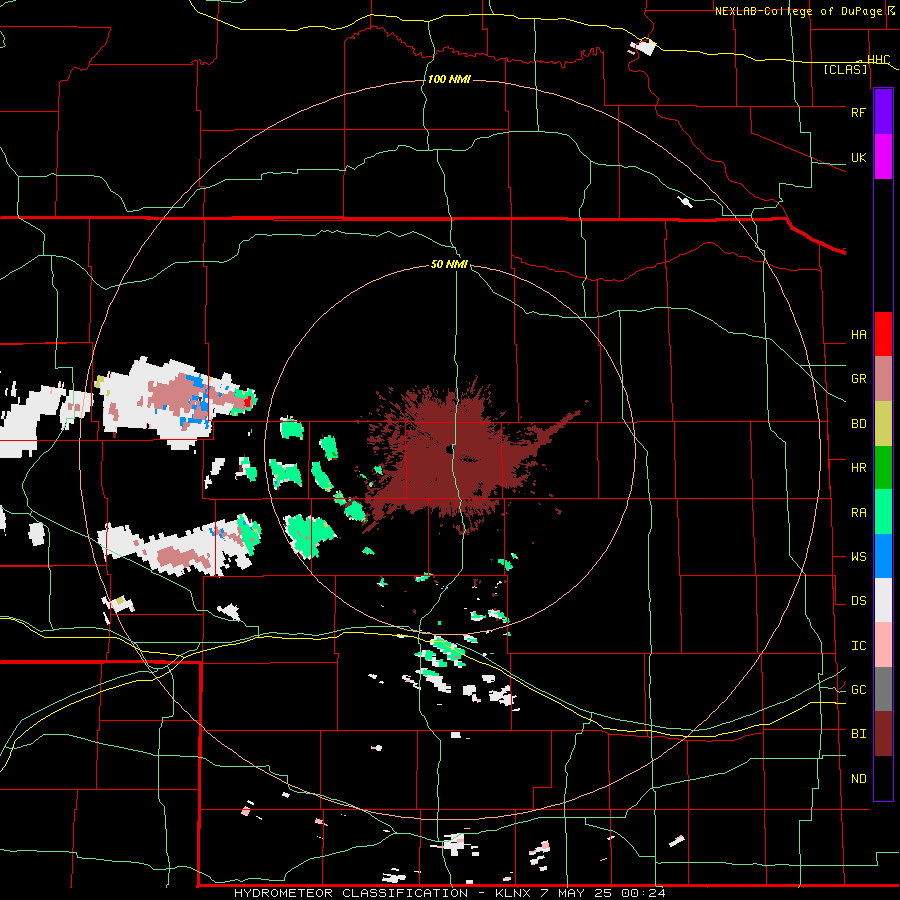
Task: Click the UK legend label
Action: 858,158
